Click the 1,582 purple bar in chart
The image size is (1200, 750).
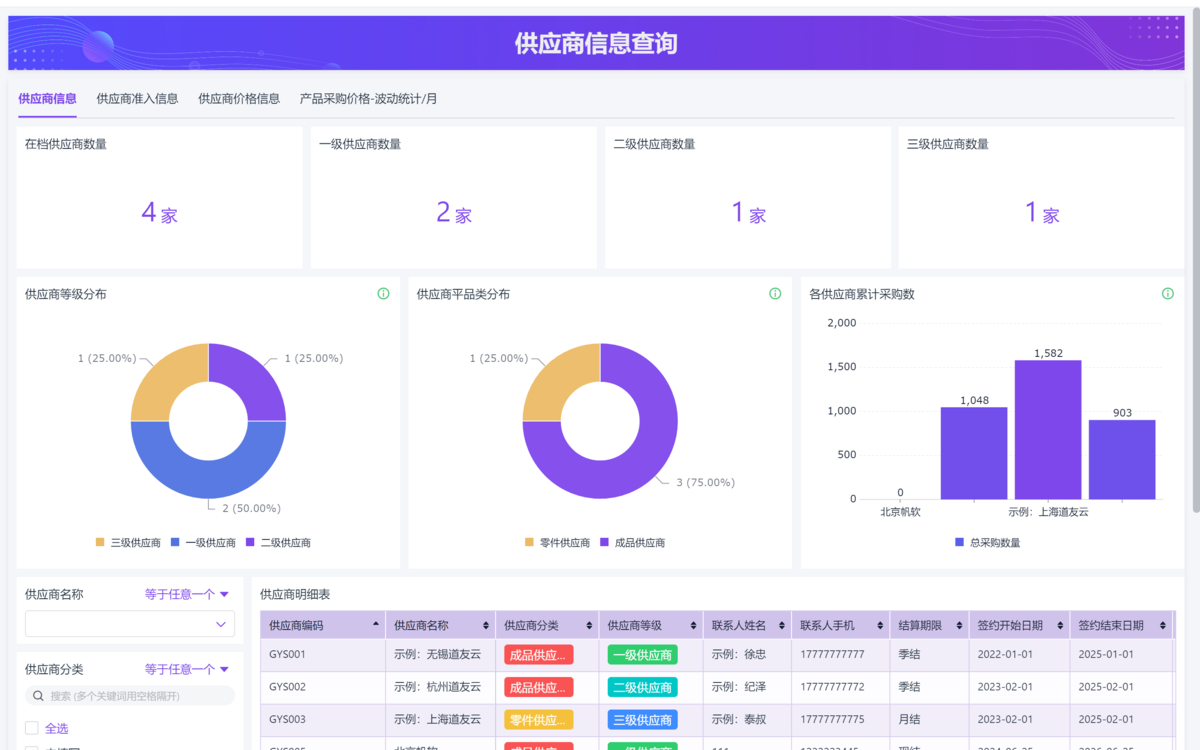pos(1048,430)
